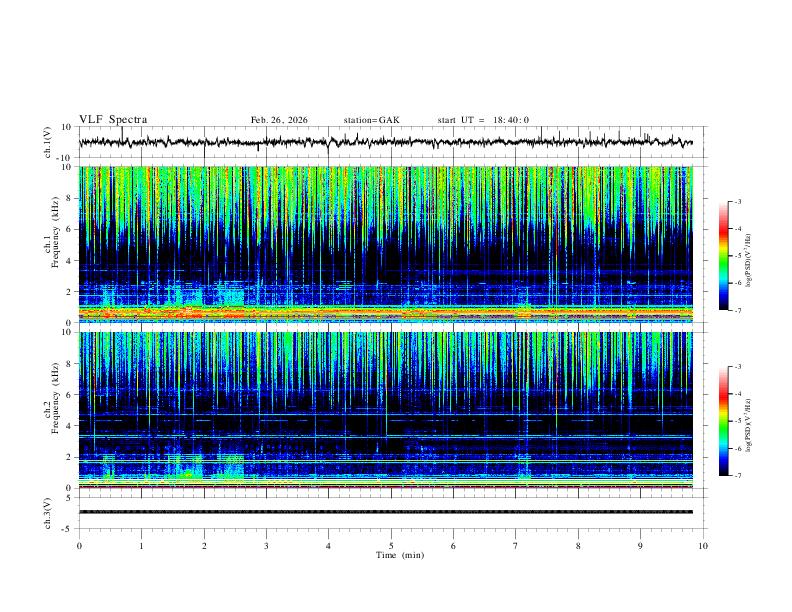Click time axis tick label "5"

click(x=391, y=546)
